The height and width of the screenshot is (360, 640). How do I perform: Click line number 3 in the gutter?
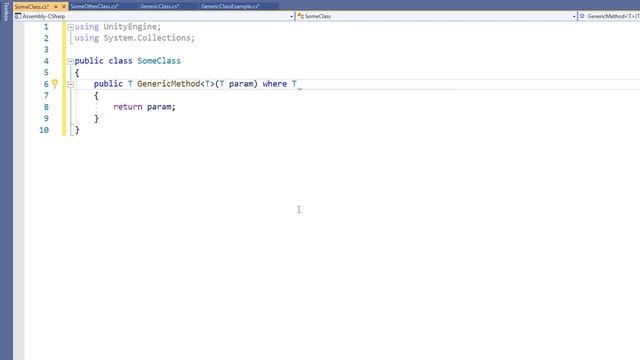click(46, 49)
